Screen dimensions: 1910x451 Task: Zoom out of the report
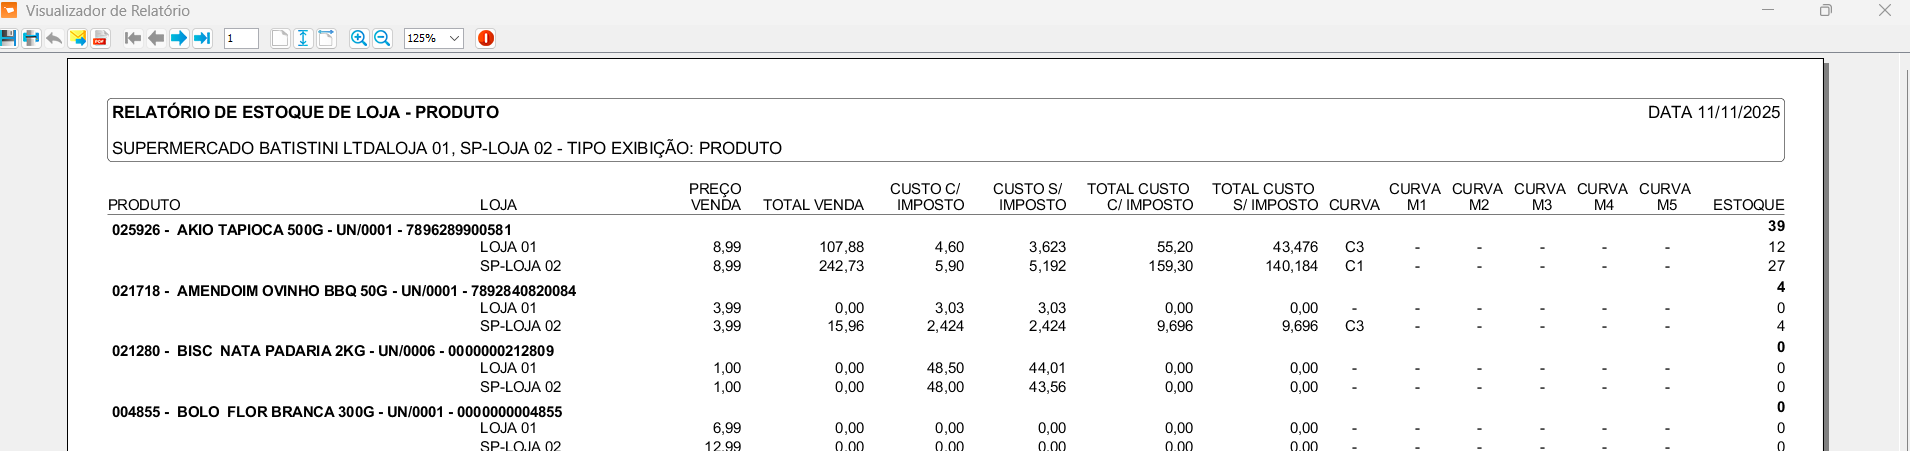[x=382, y=38]
